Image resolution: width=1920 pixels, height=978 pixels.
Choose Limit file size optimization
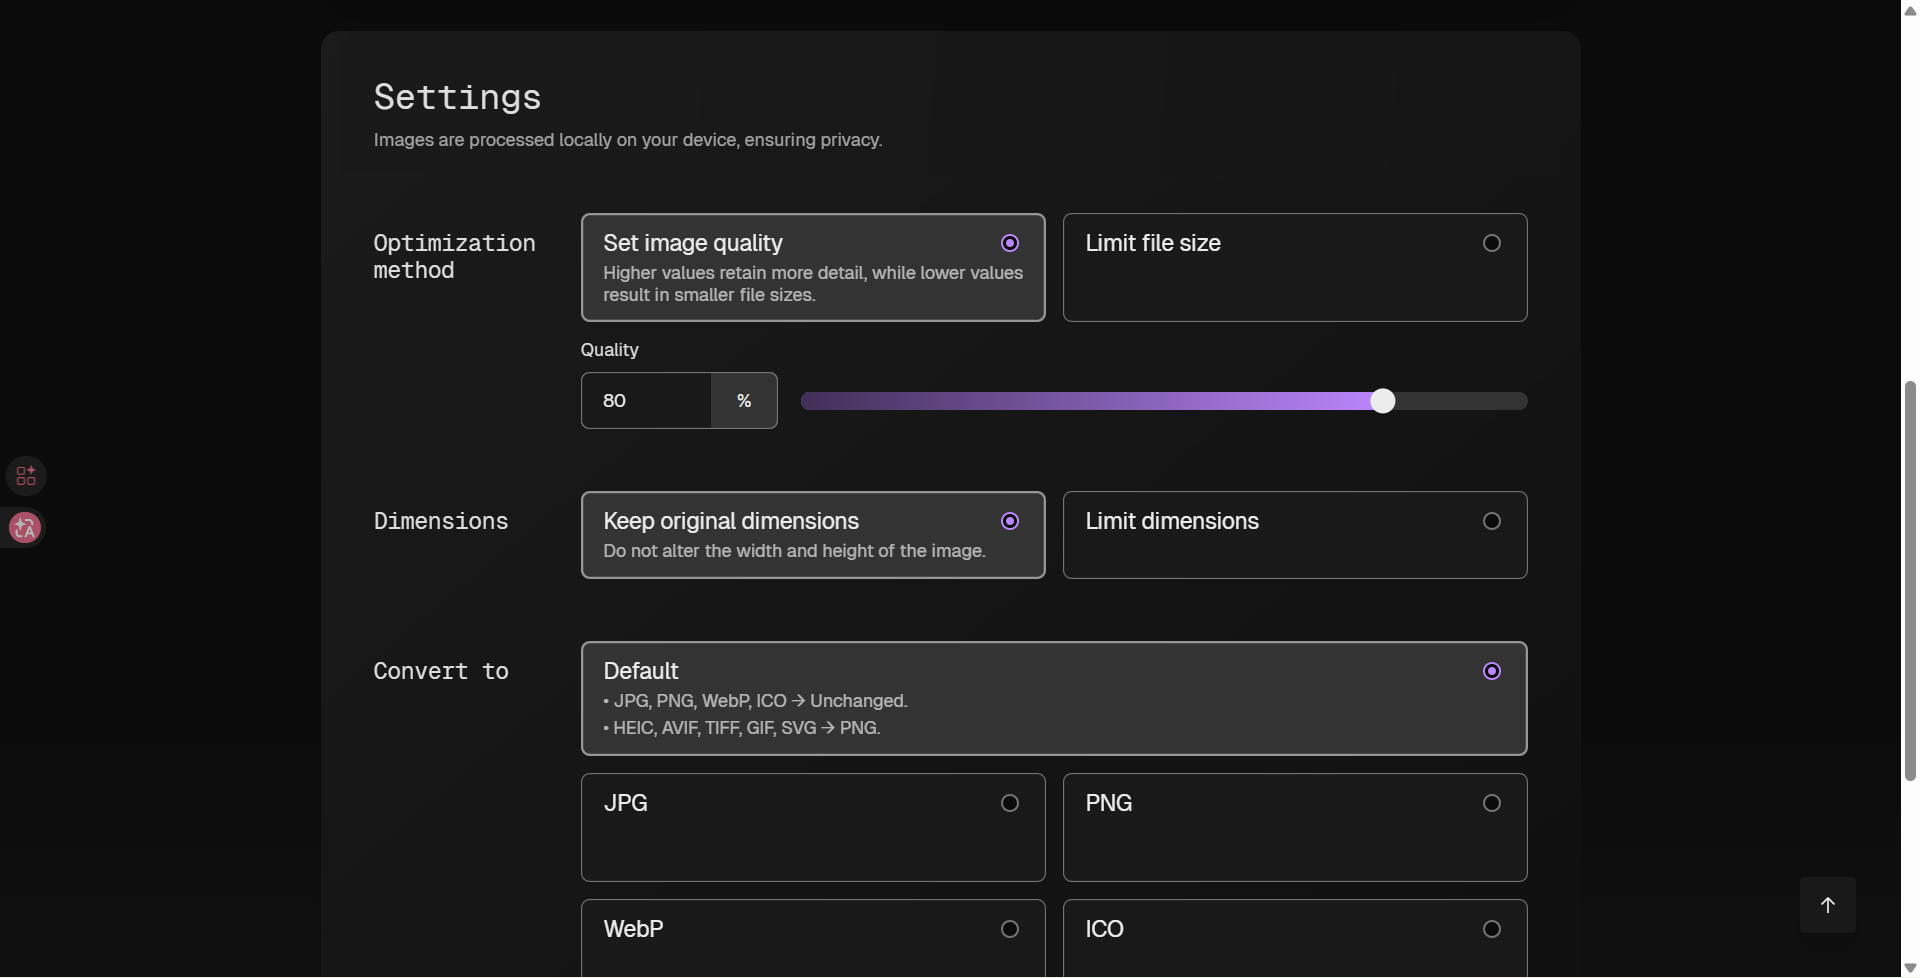point(1294,267)
